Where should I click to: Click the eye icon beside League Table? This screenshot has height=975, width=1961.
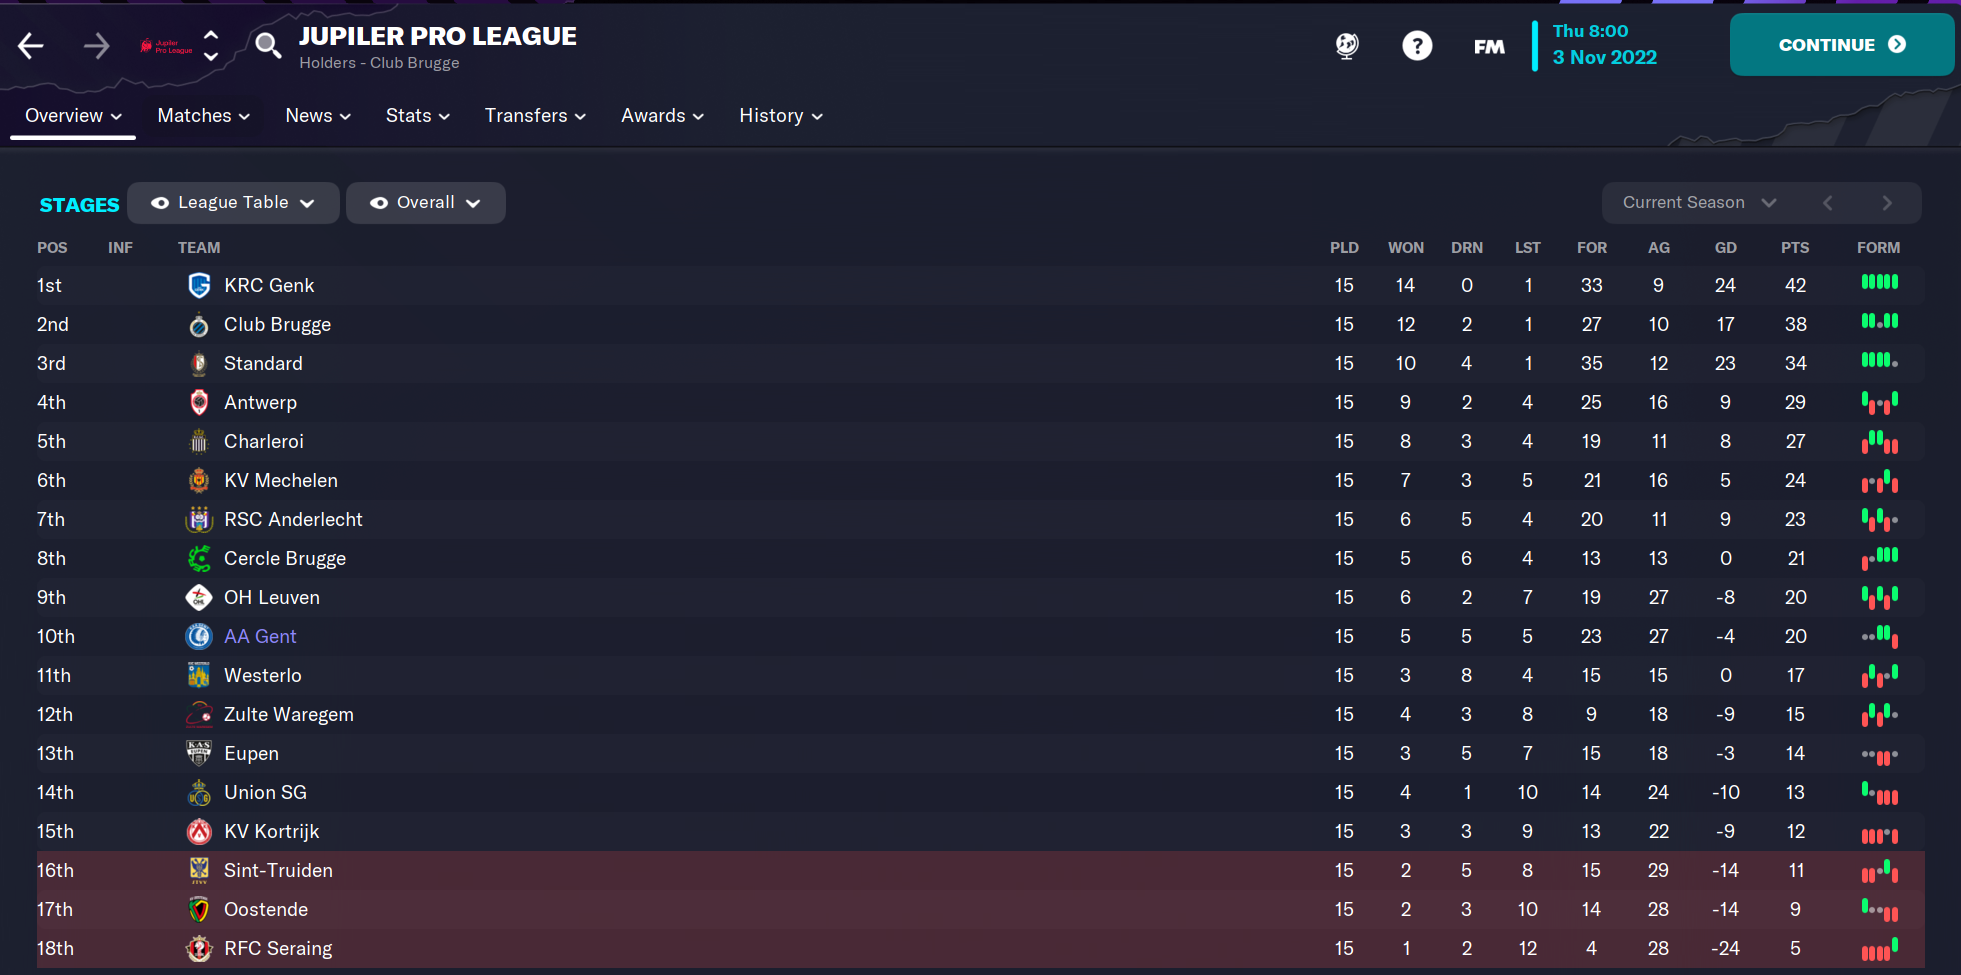coord(161,202)
